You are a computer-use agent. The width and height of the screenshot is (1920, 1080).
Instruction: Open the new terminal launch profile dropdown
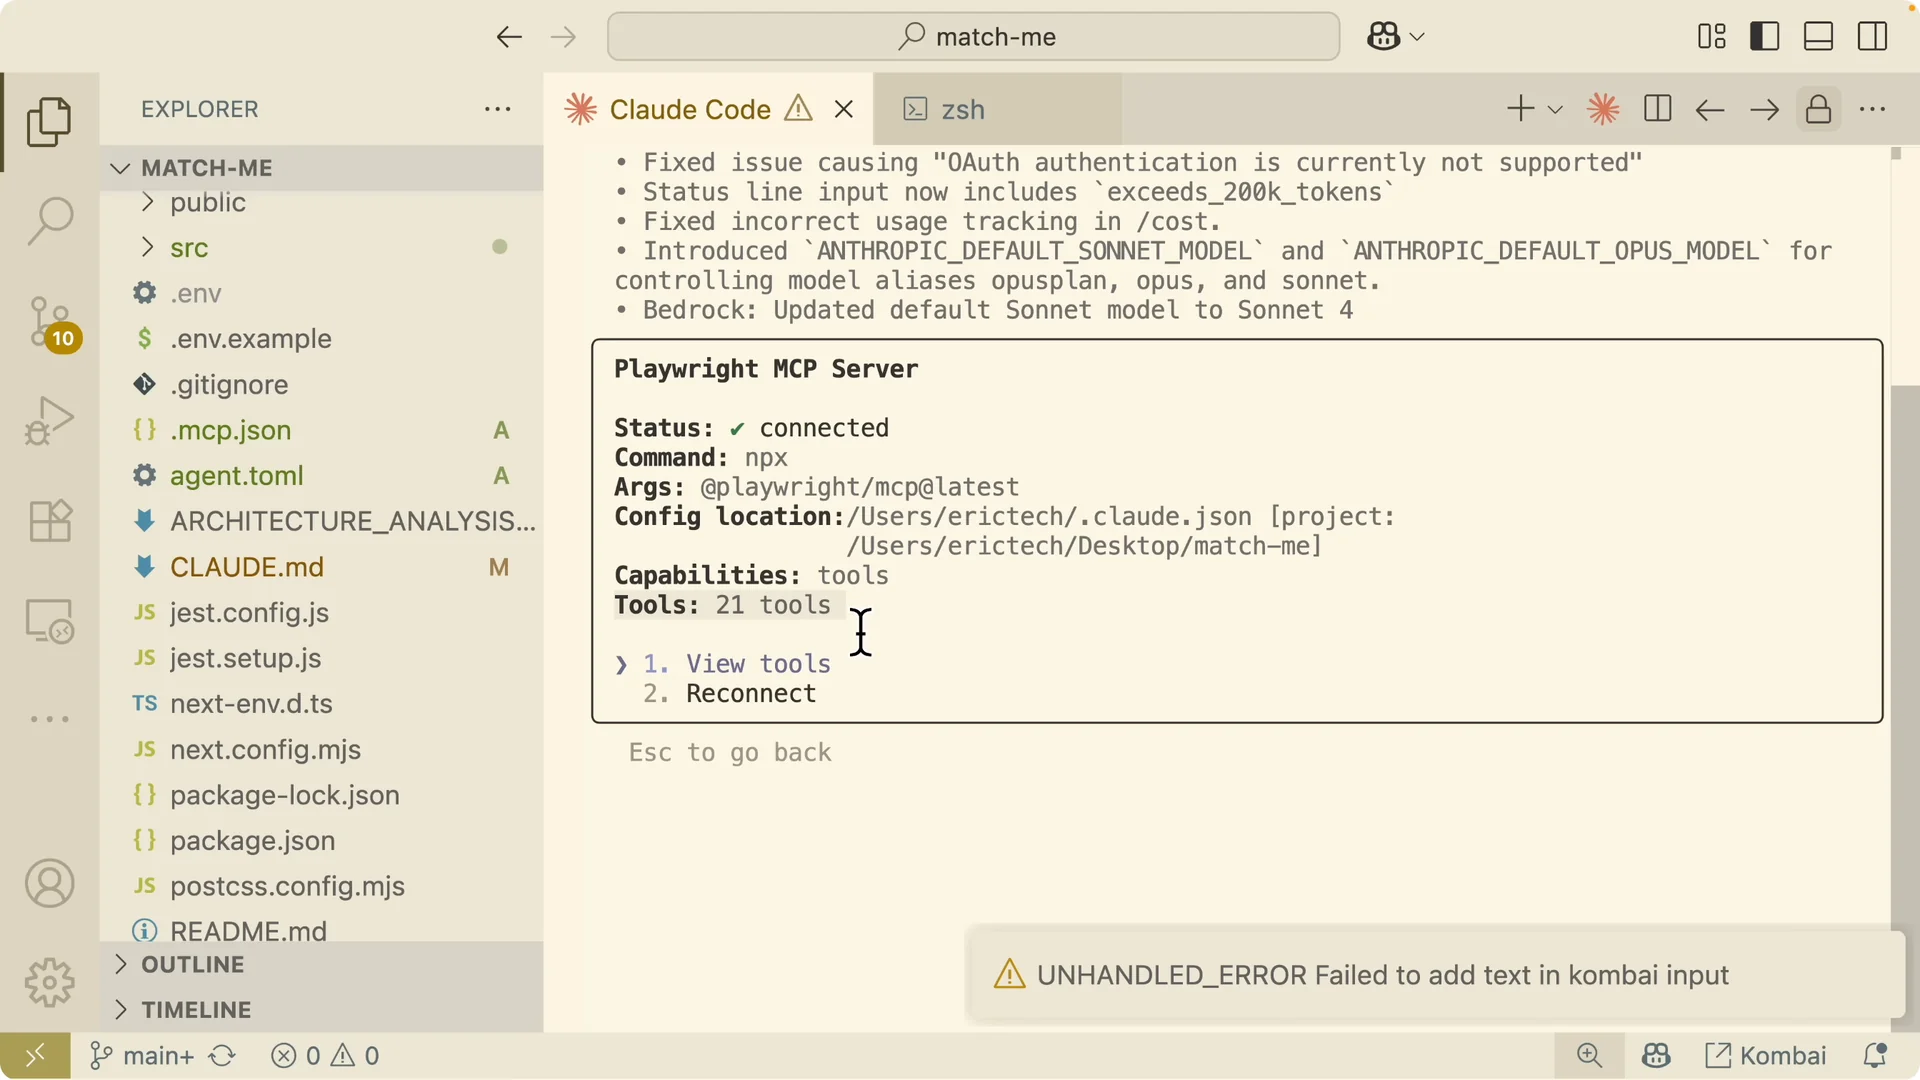click(1555, 109)
